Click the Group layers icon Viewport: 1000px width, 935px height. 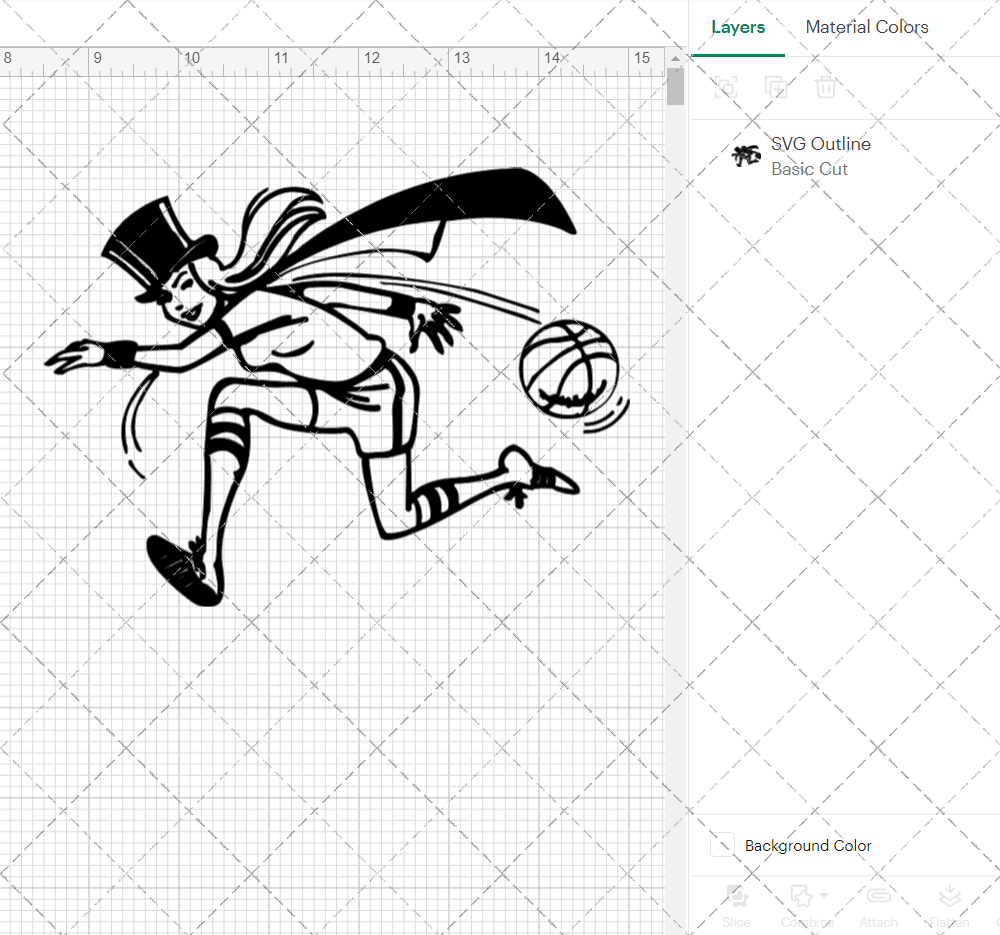coord(726,87)
